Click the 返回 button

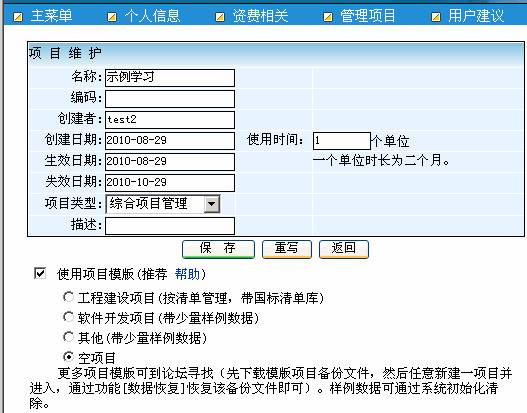(343, 249)
